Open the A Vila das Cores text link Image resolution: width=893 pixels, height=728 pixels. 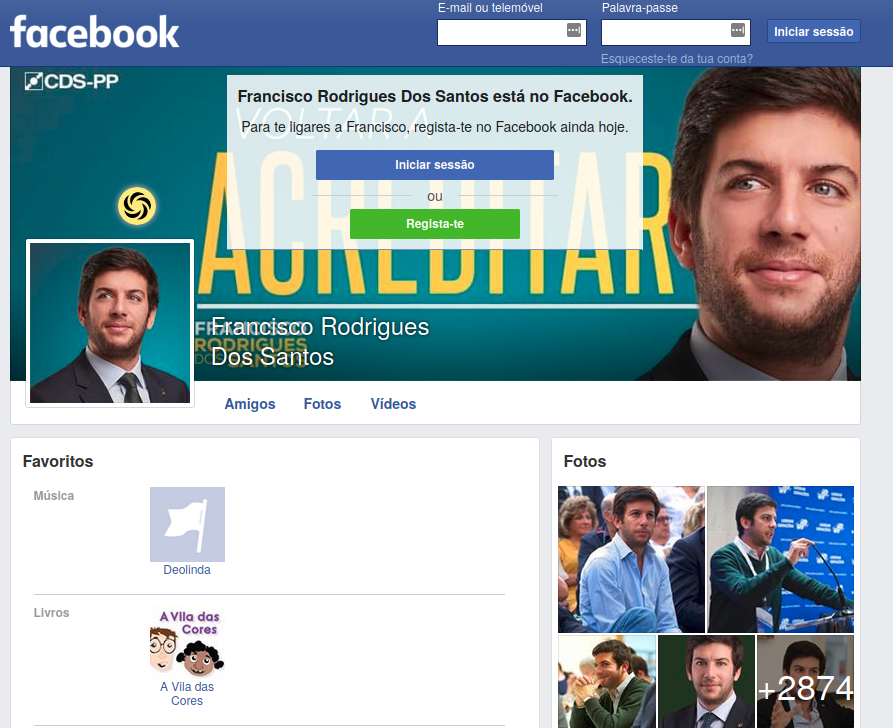tap(187, 694)
